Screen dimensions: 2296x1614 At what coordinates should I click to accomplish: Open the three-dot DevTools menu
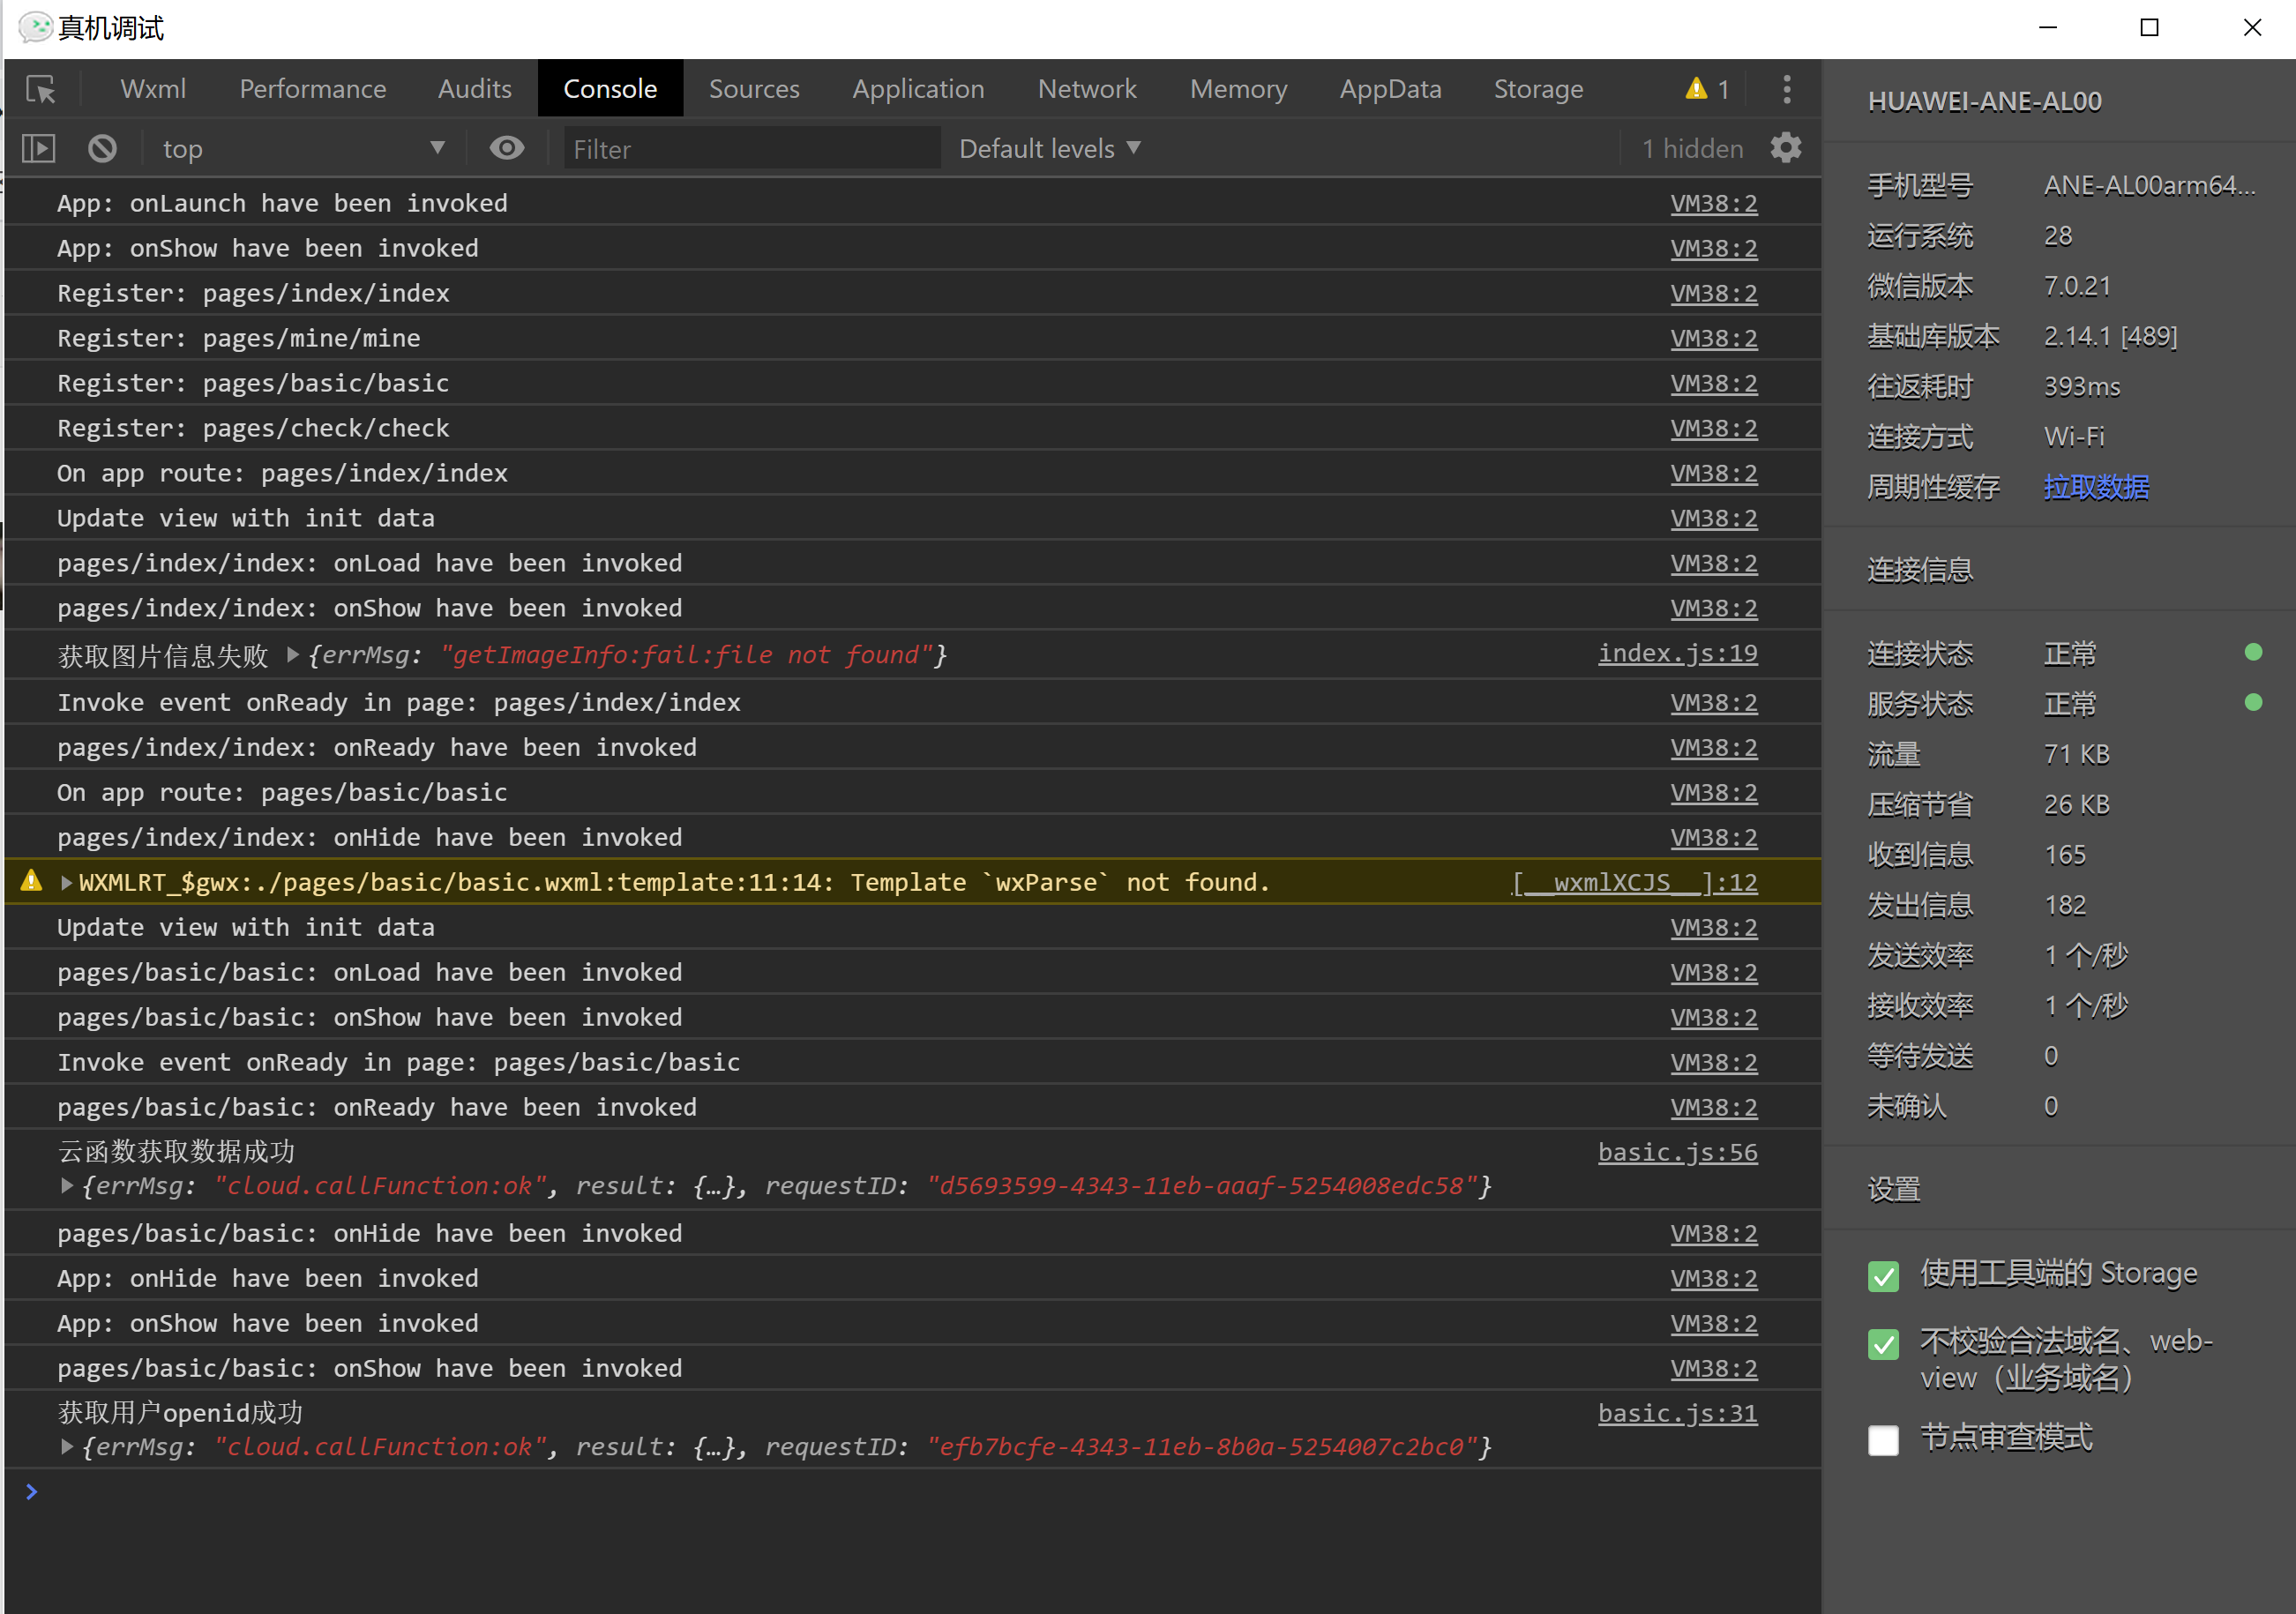pos(1787,89)
